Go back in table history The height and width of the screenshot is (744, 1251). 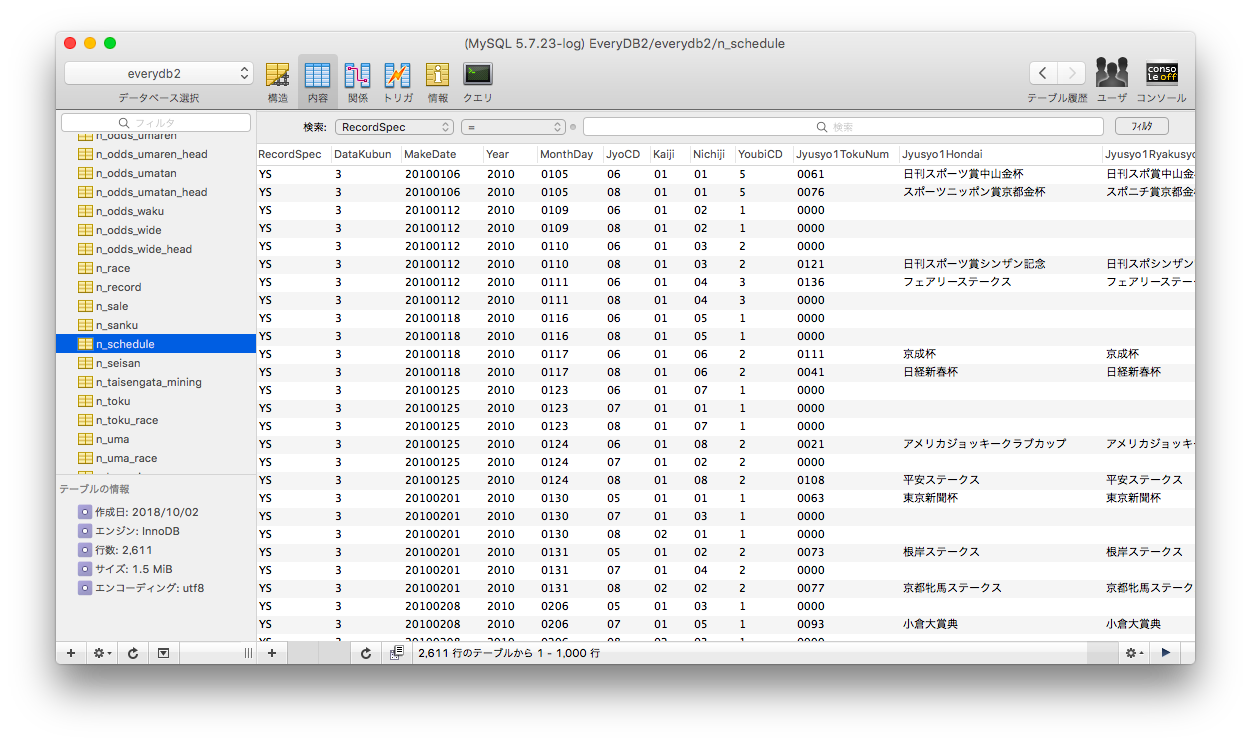tap(1043, 73)
